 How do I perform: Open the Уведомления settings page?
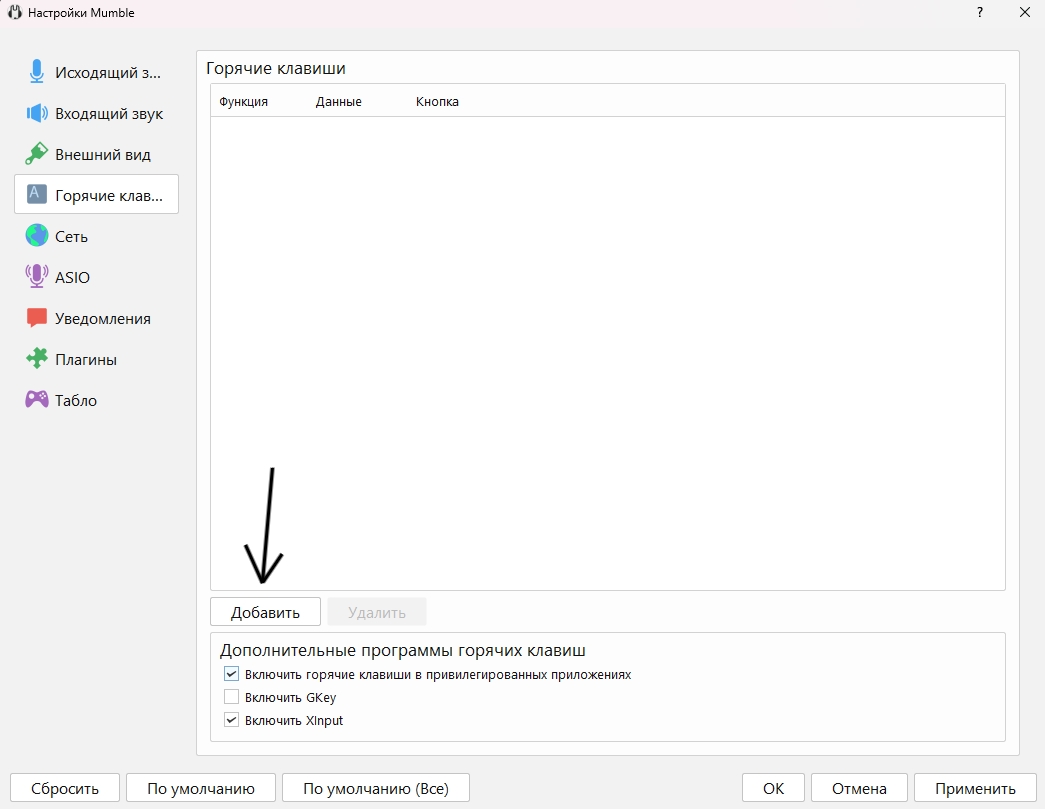[x=97, y=318]
